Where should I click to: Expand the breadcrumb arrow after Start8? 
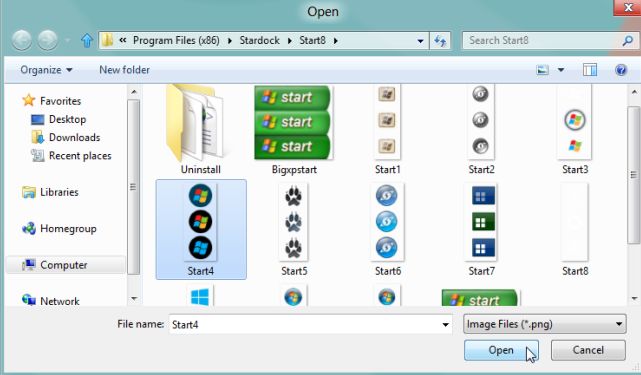335,40
